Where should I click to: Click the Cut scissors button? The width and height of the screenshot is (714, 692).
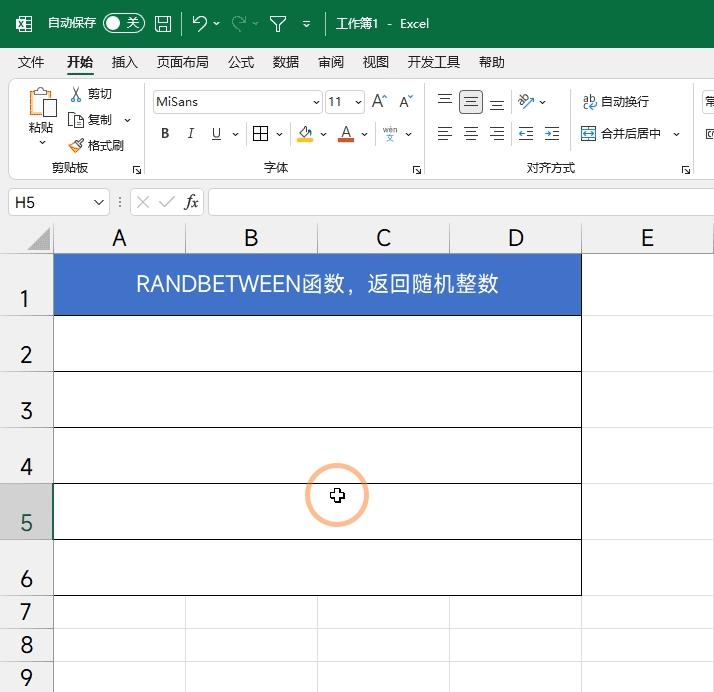pyautogui.click(x=91, y=94)
